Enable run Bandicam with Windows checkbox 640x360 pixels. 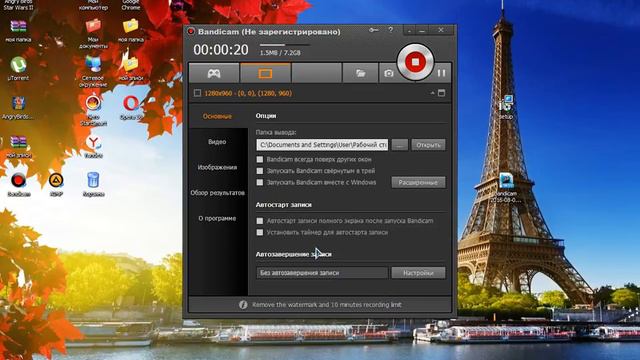[260, 182]
